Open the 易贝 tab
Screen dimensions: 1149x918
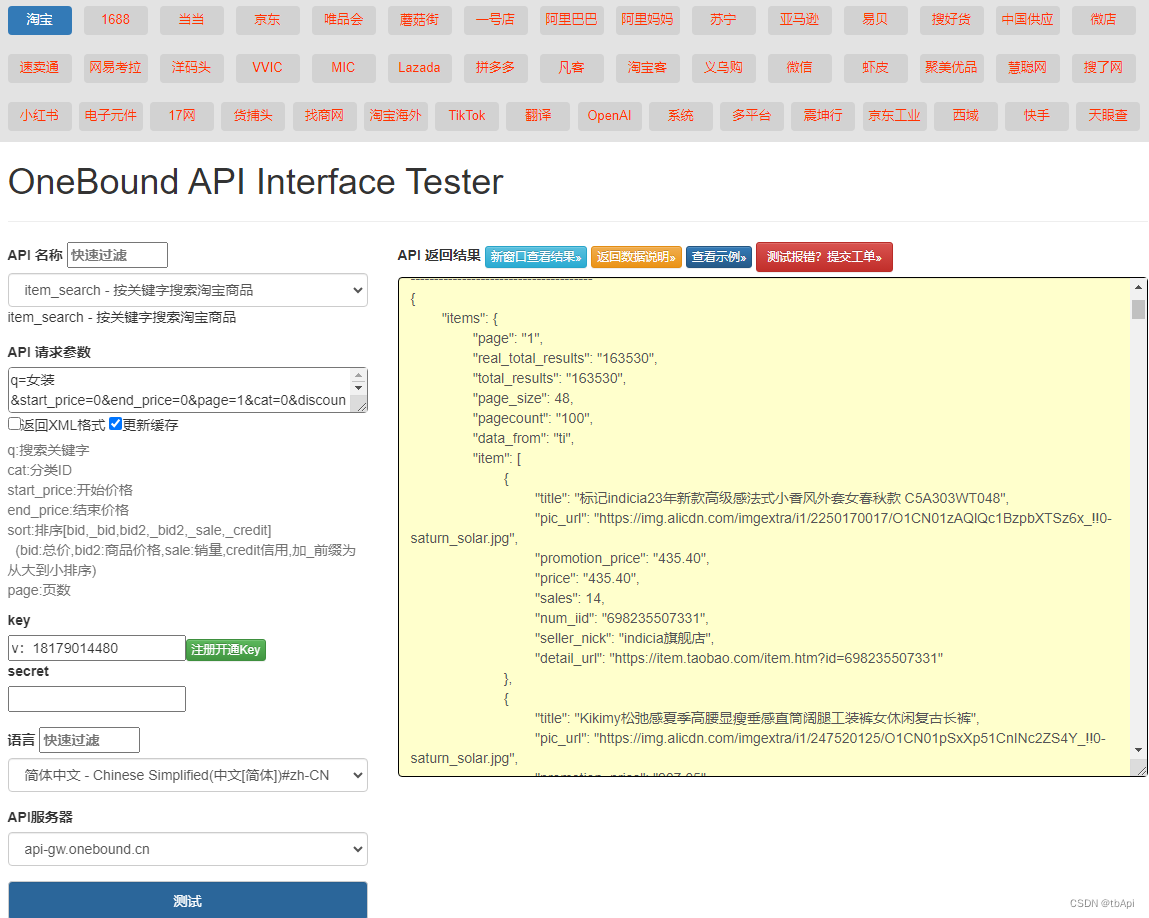pyautogui.click(x=875, y=20)
